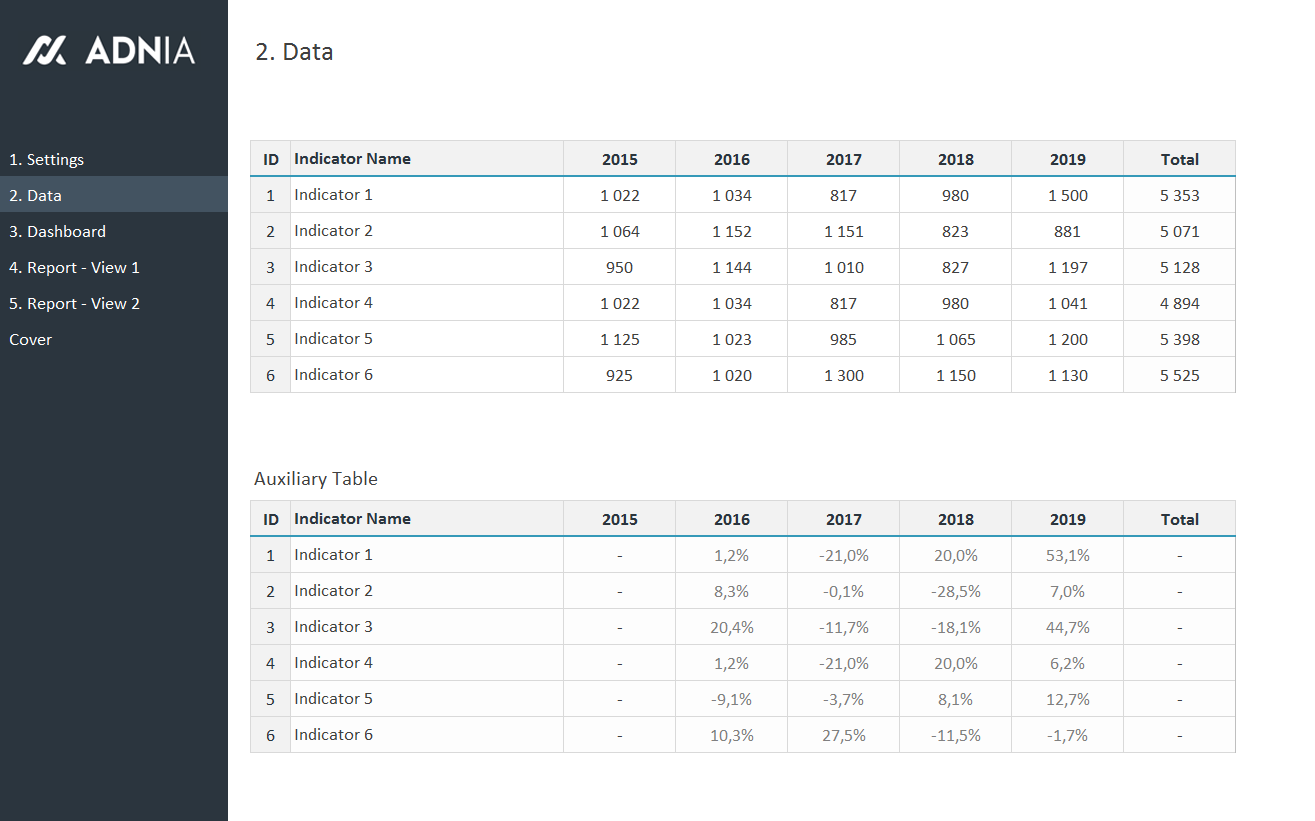Click the Auxiliary Table heading
This screenshot has width=1315, height=821.
(316, 479)
